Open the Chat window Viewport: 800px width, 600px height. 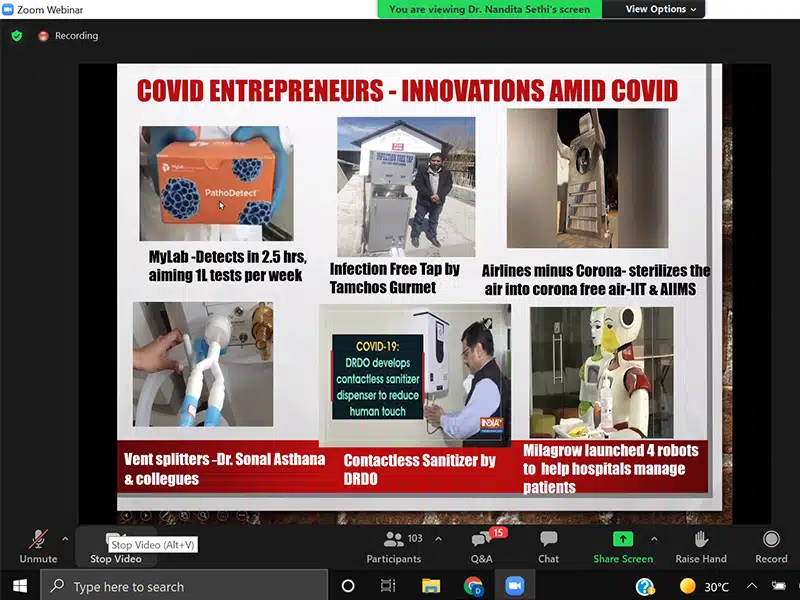[x=548, y=545]
